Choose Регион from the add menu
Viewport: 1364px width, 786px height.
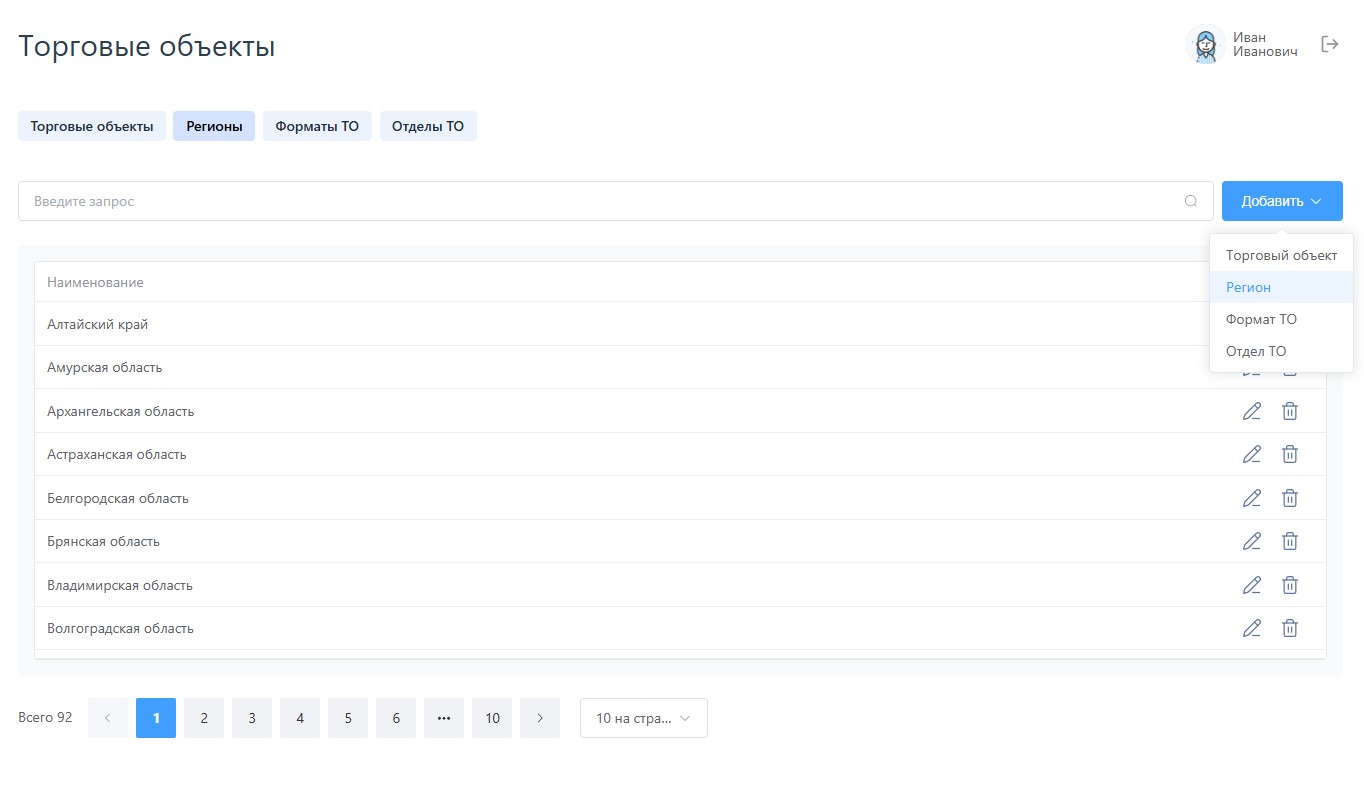pyautogui.click(x=1248, y=287)
